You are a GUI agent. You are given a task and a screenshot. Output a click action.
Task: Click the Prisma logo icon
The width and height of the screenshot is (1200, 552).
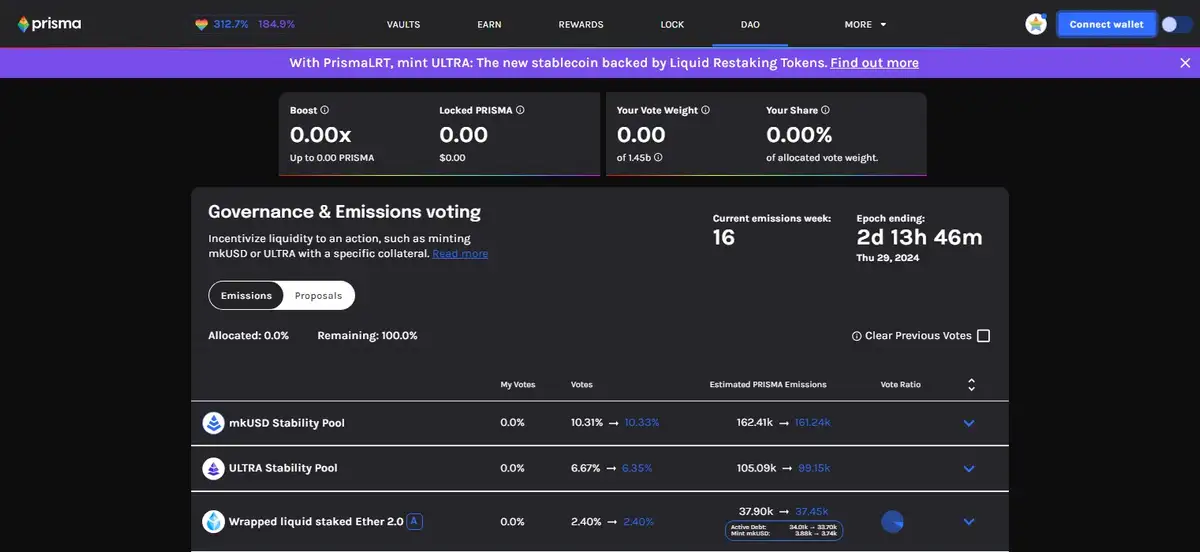[x=24, y=24]
